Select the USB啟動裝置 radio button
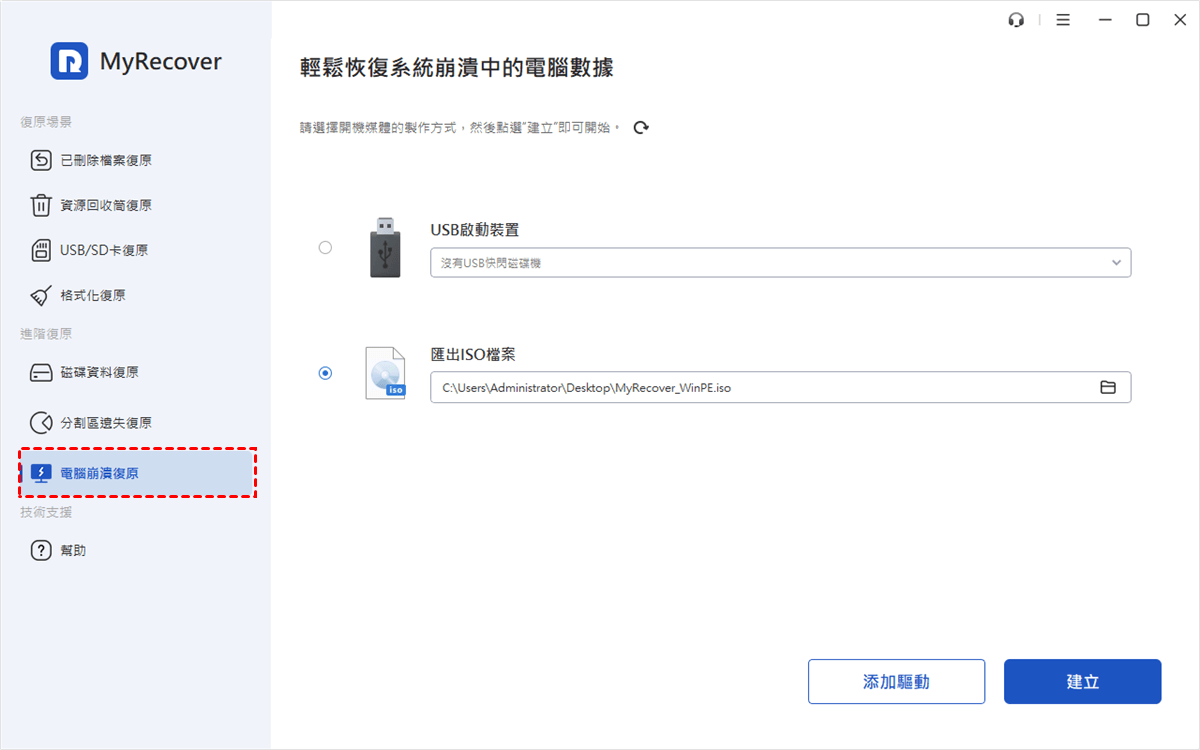 pos(325,247)
